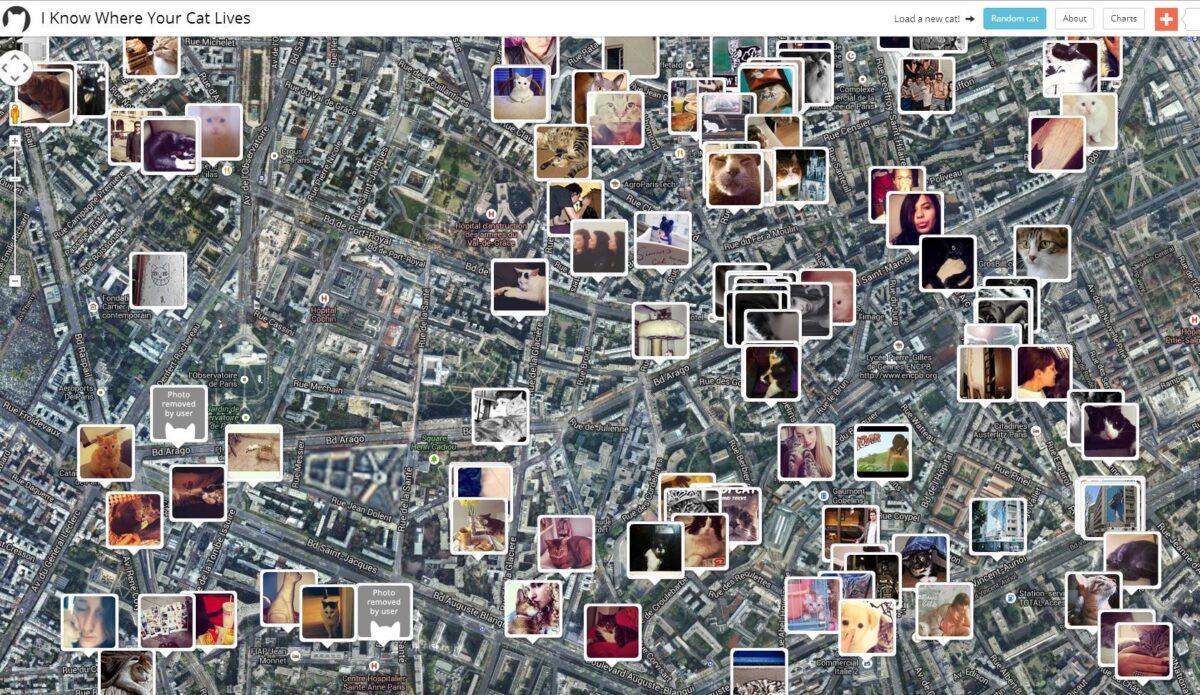Open the cat held in hand thumbnail

(1143, 650)
